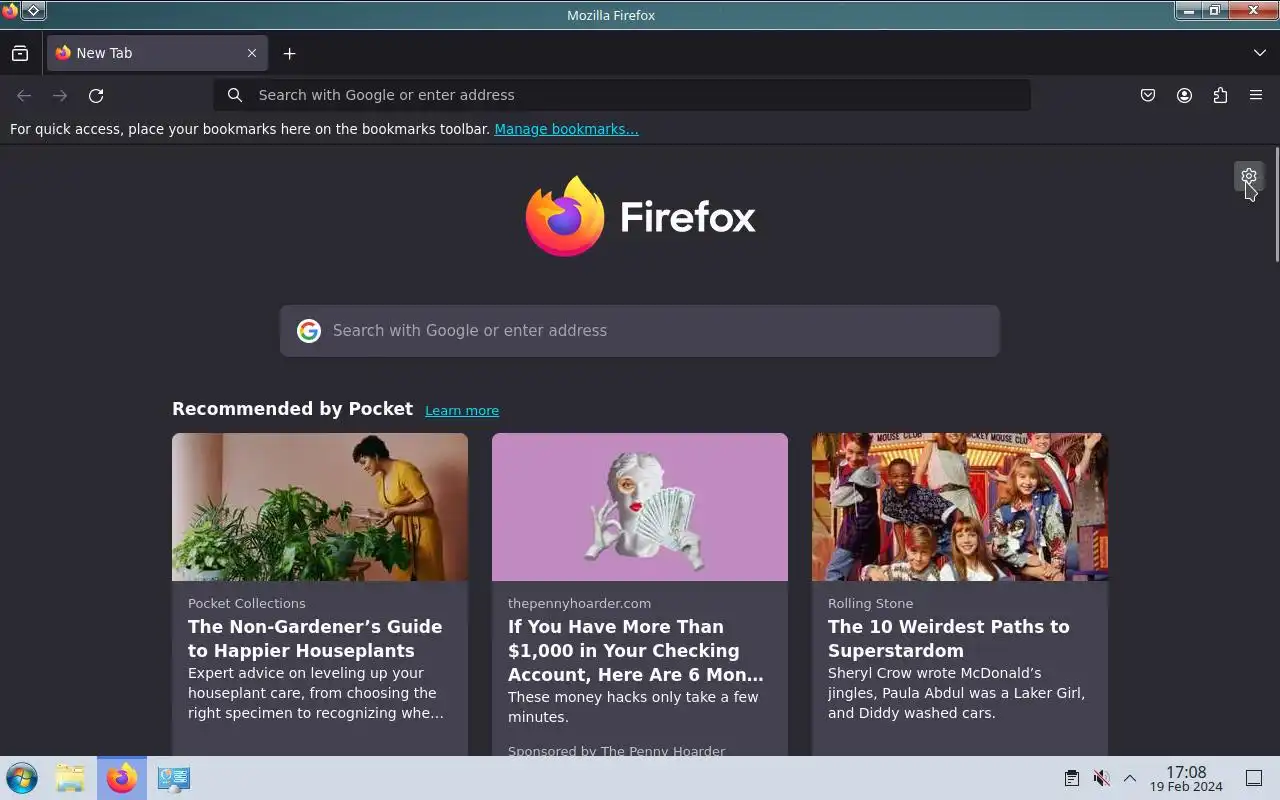
Task: Expand the list all tabs chevron
Action: (1259, 53)
